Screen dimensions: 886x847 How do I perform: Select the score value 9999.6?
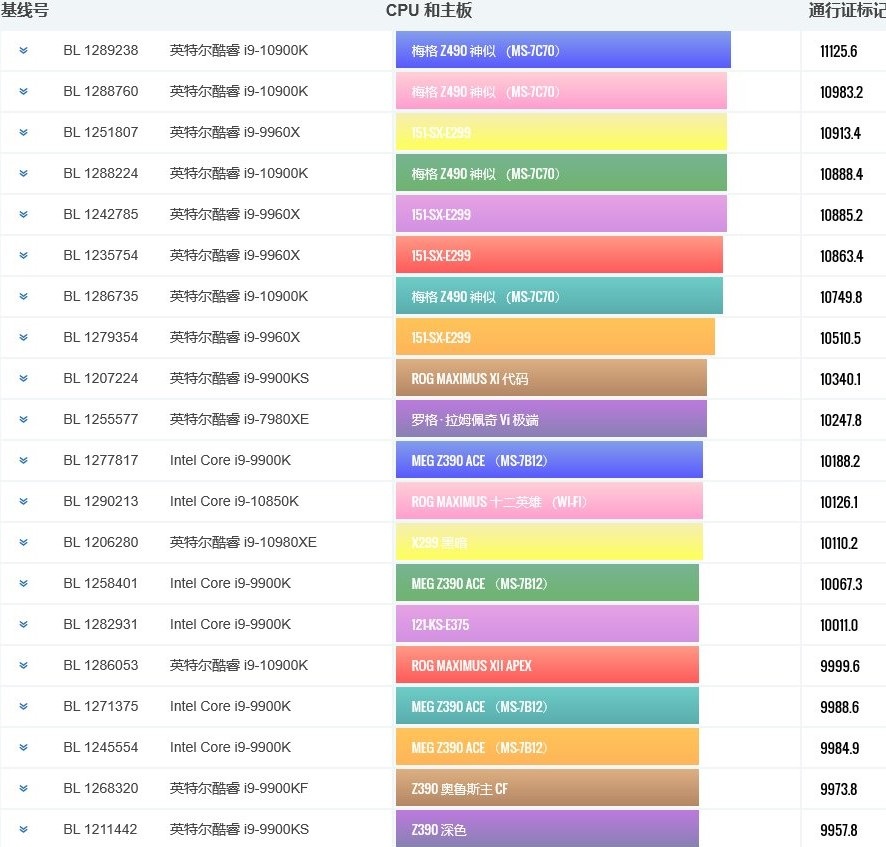click(x=840, y=666)
